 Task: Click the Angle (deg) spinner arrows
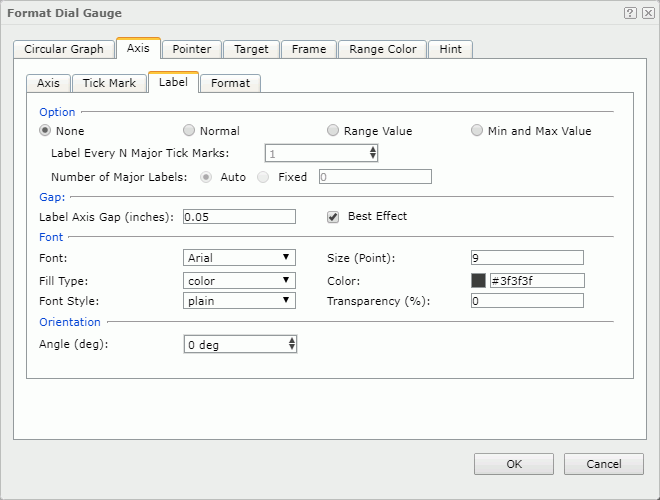[x=292, y=344]
